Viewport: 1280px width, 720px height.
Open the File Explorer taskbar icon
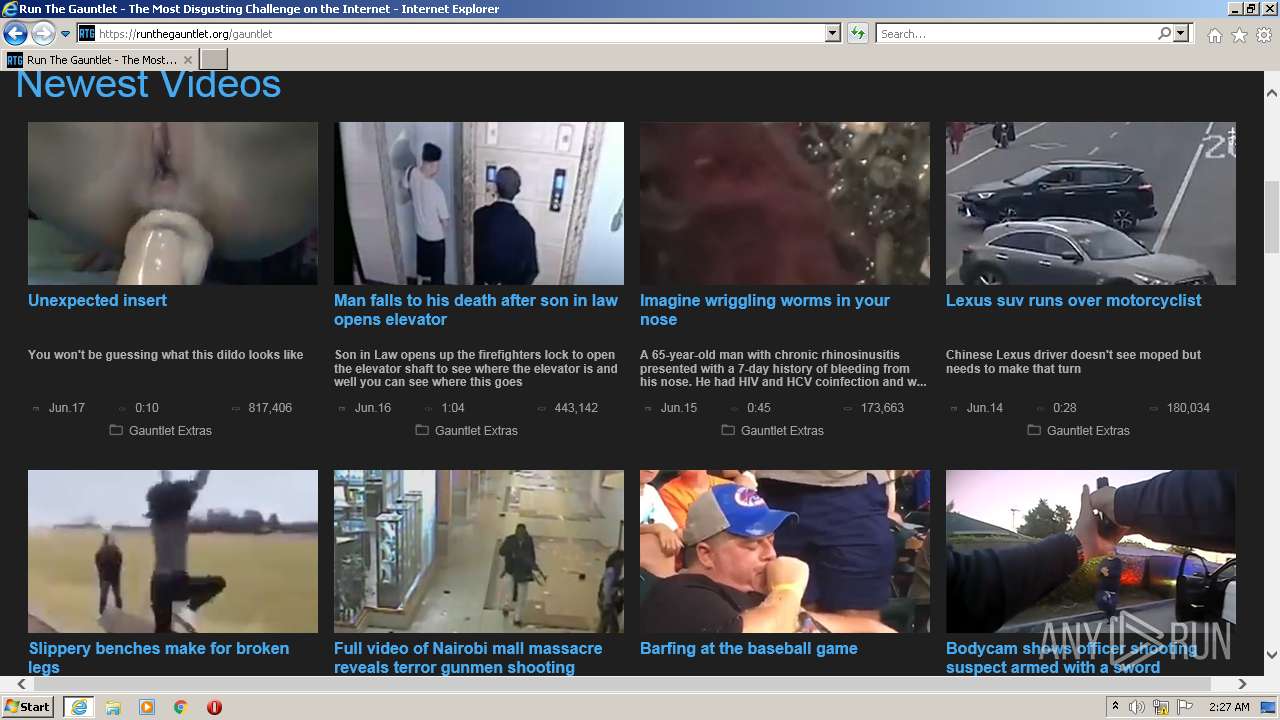[113, 707]
